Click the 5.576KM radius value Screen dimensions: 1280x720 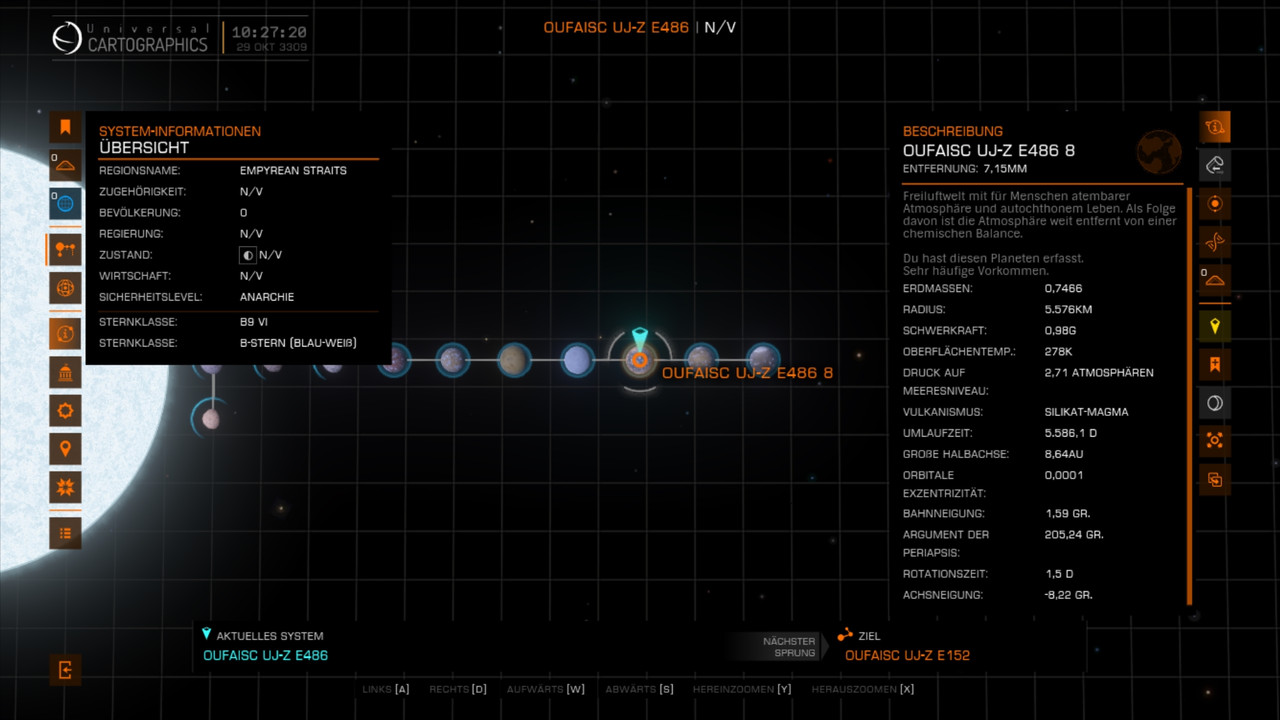[1068, 310]
